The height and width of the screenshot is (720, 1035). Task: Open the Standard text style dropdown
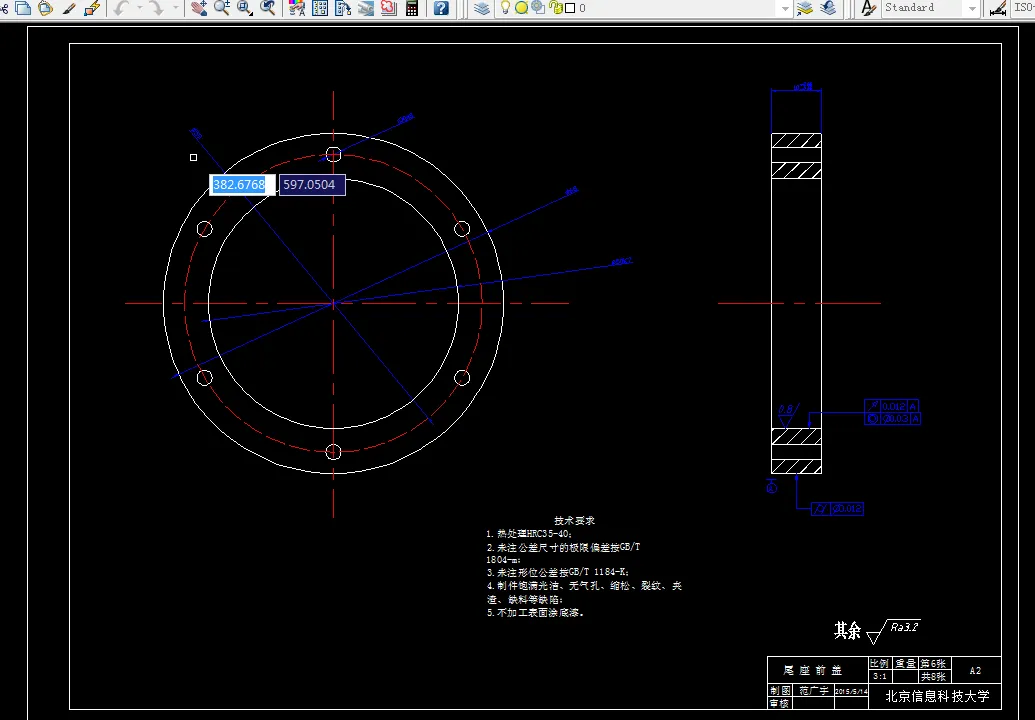(972, 9)
